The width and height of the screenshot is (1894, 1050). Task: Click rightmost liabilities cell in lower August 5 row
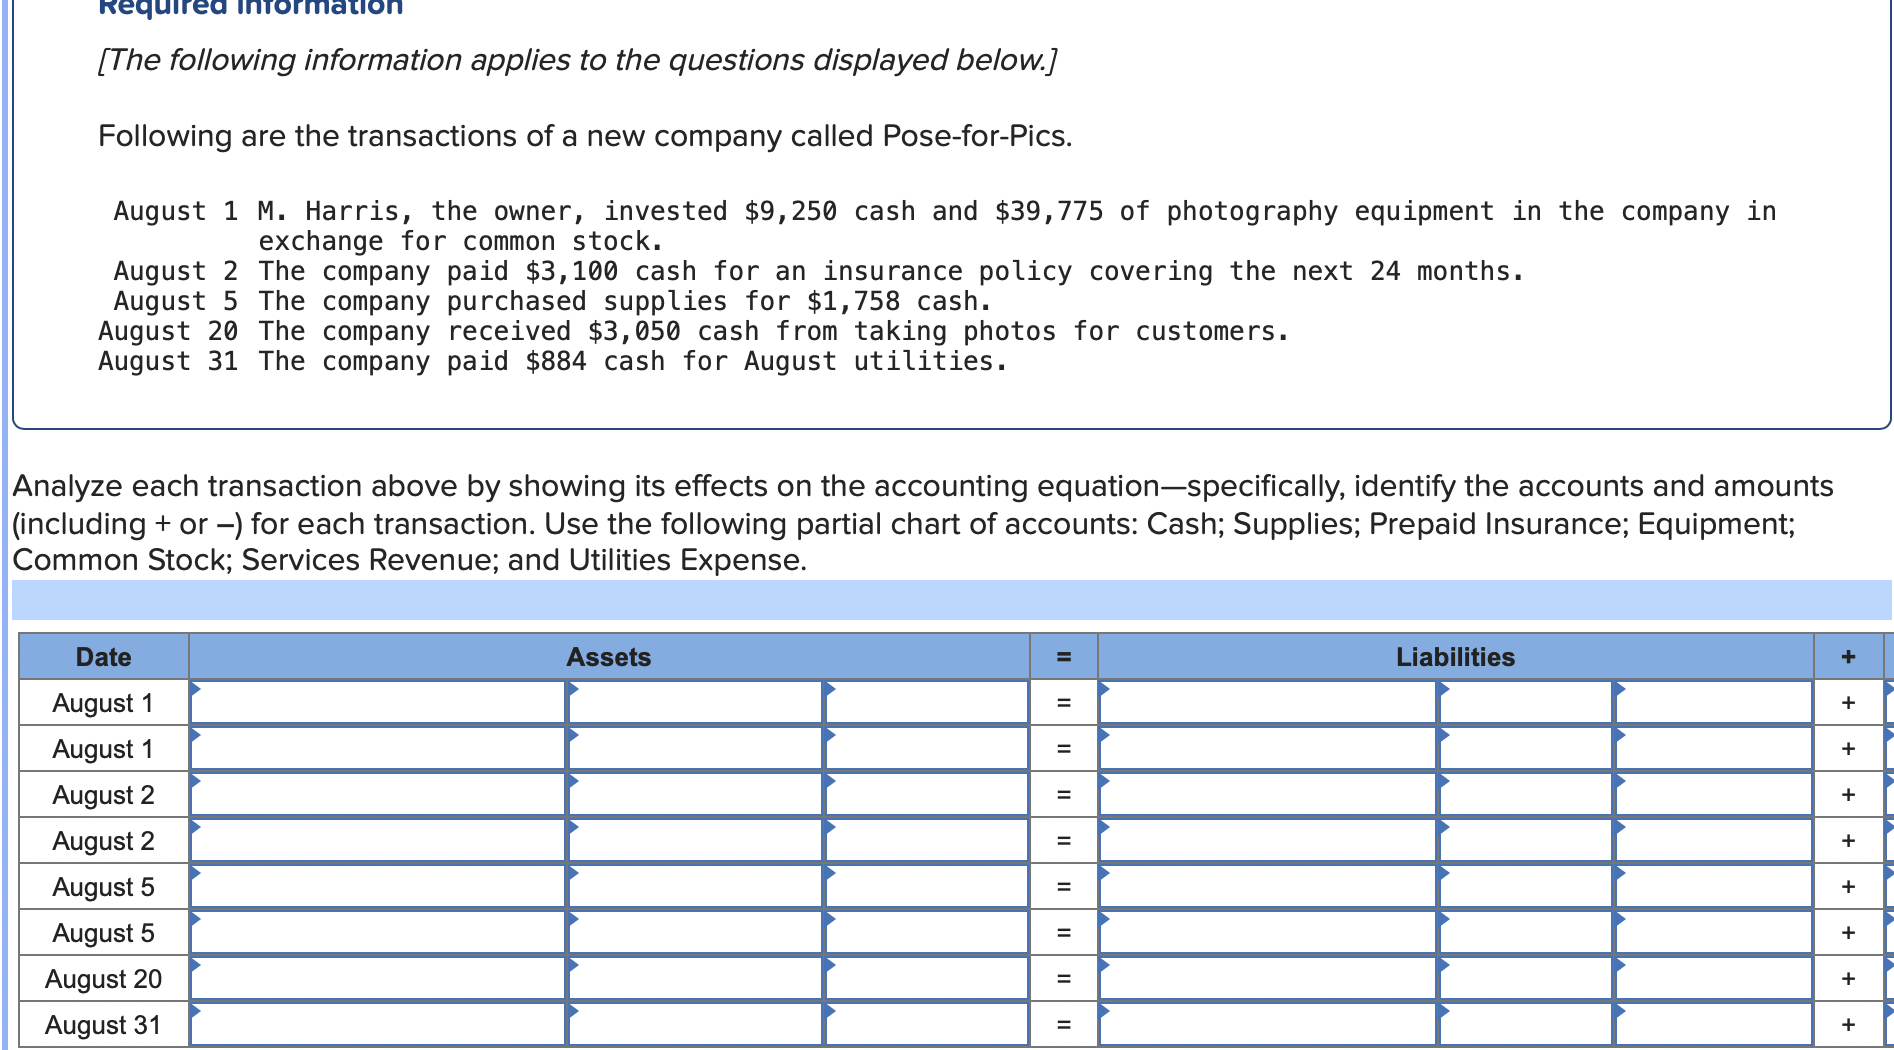[x=1713, y=932]
